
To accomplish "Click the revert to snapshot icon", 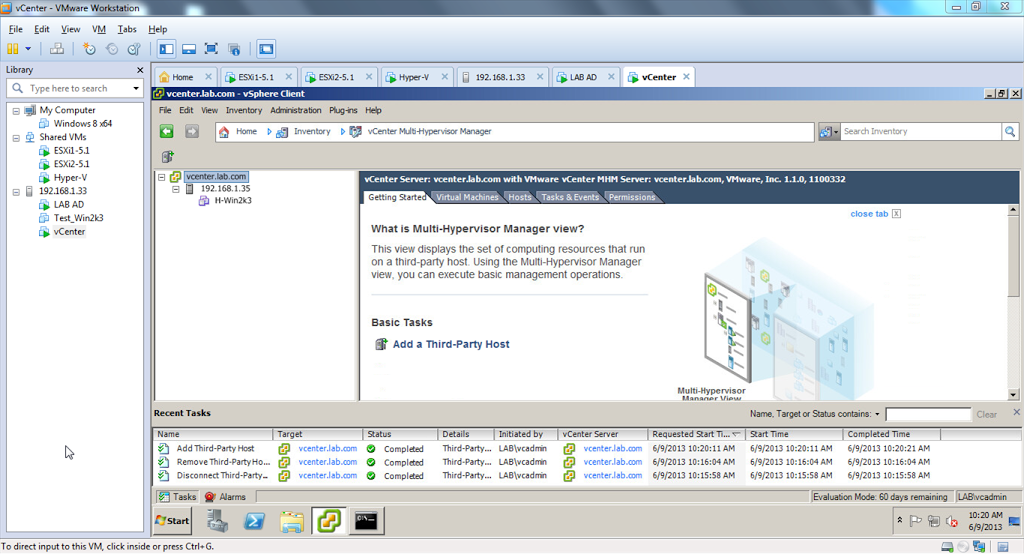I will click(x=112, y=49).
